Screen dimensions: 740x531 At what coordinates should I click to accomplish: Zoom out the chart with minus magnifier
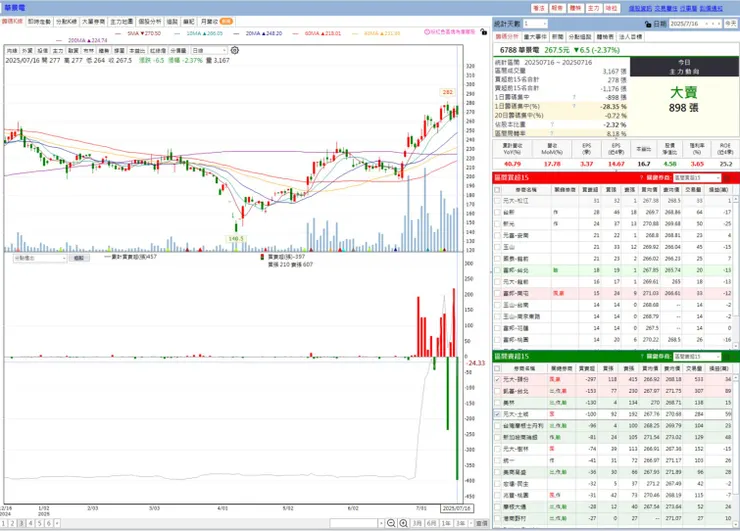click(x=391, y=523)
